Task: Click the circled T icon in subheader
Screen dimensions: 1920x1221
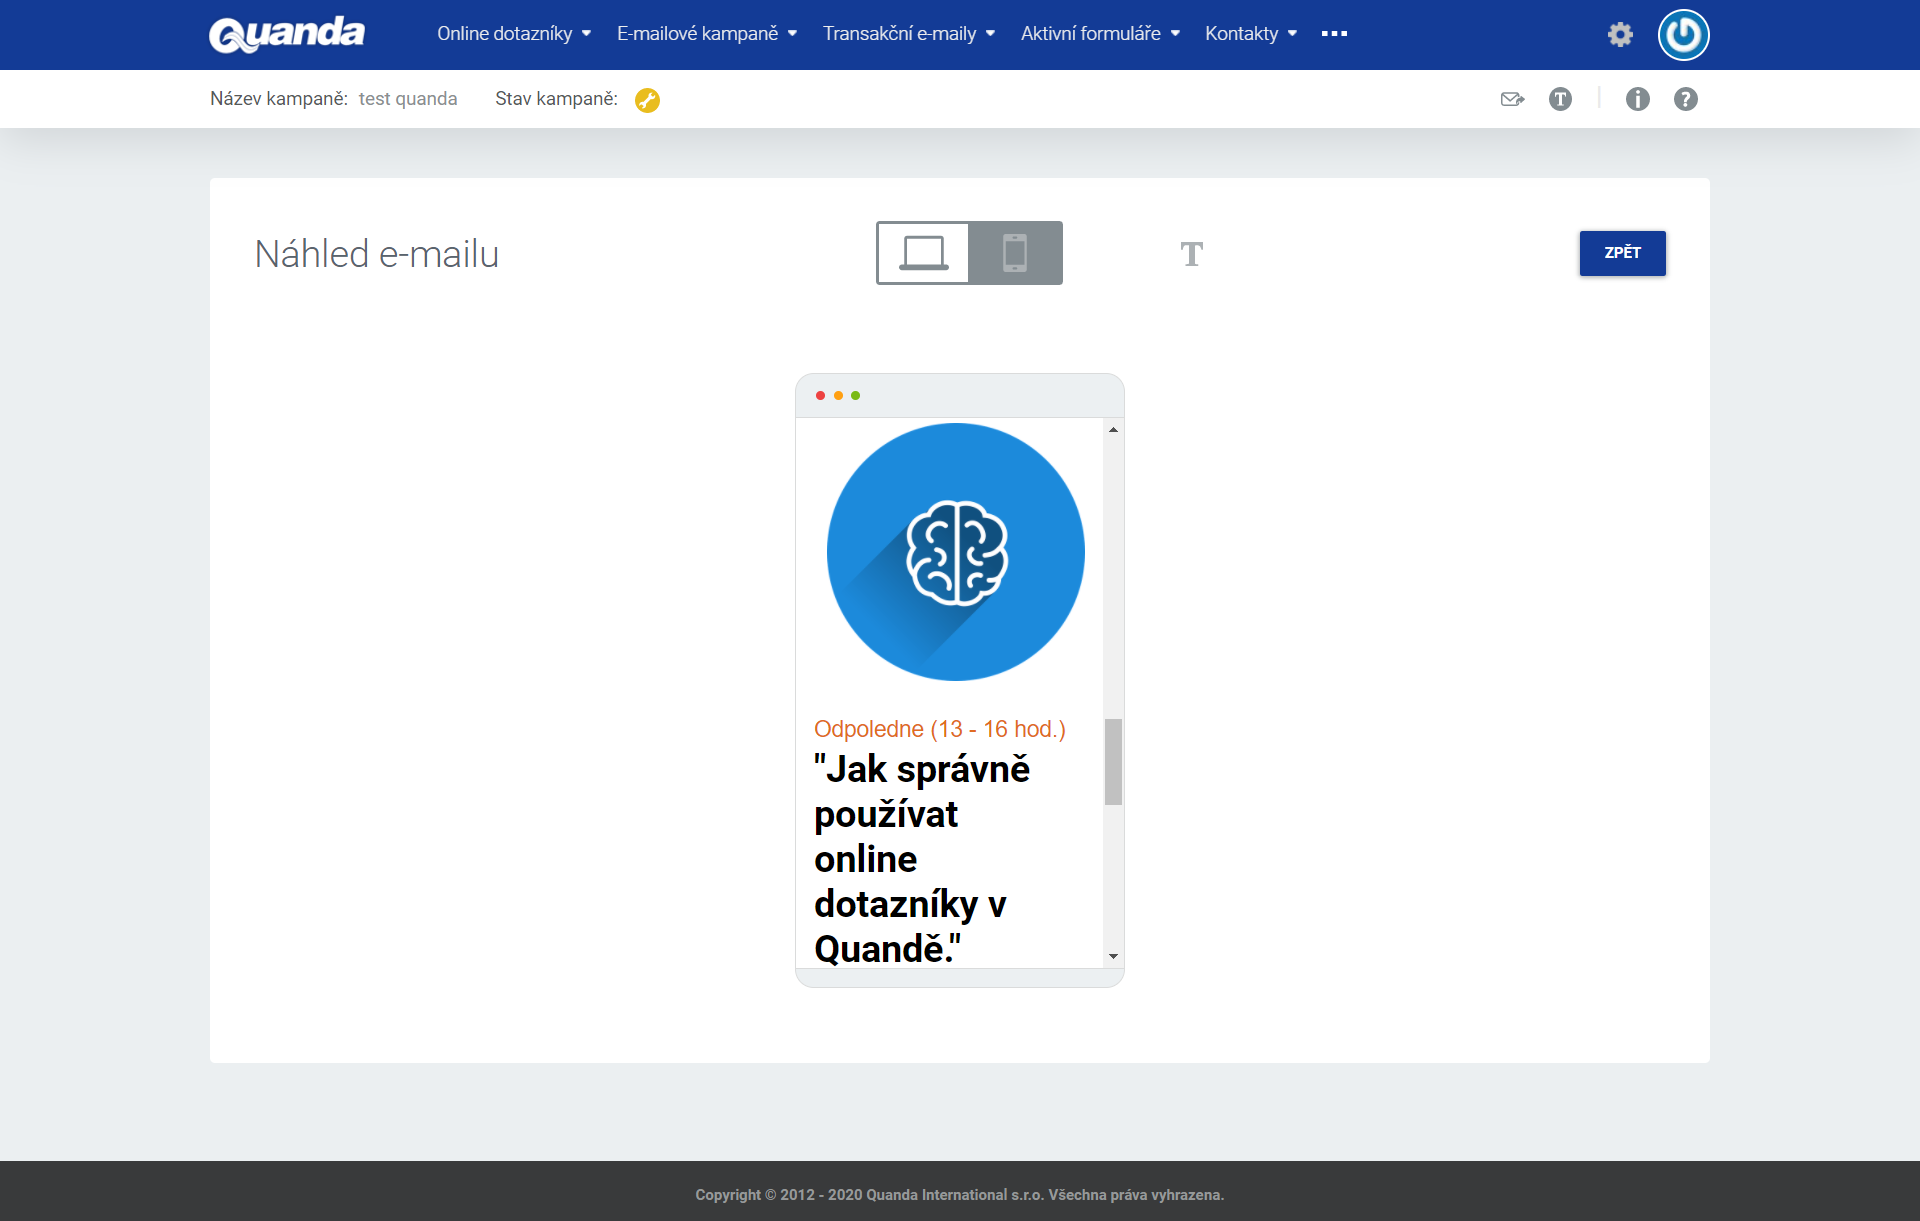Action: [x=1560, y=99]
